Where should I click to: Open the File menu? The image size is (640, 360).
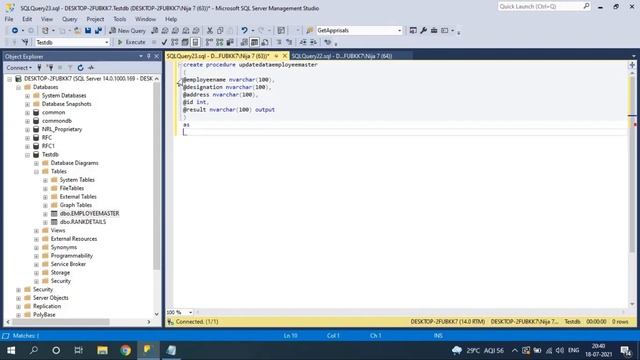(9, 19)
